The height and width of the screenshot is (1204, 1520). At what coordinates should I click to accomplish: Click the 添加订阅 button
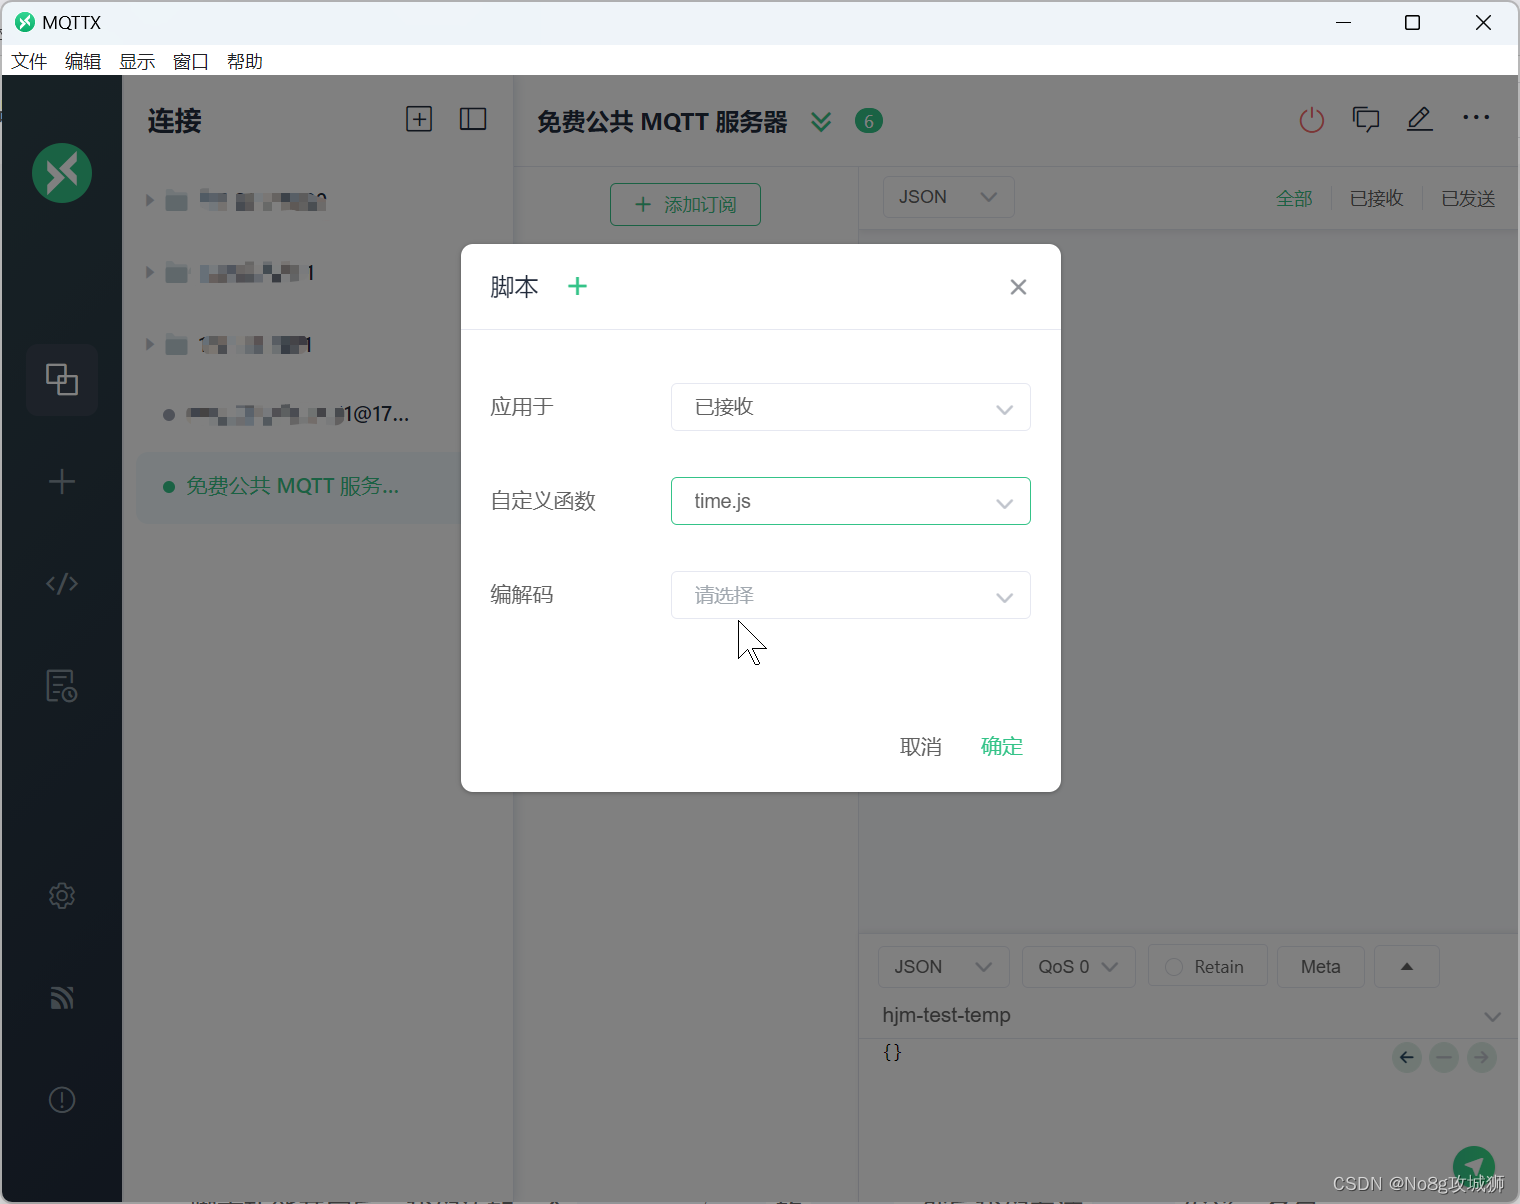[x=686, y=204]
